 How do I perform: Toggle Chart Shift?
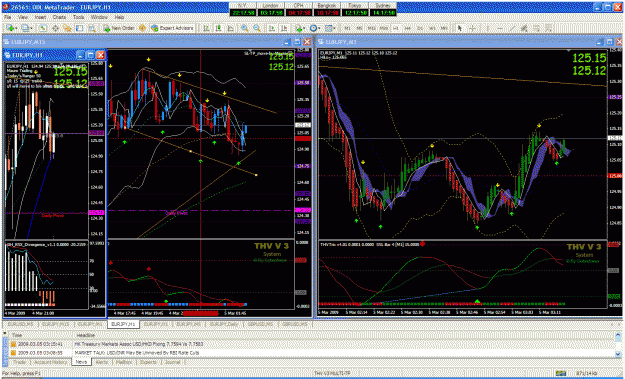284,28
